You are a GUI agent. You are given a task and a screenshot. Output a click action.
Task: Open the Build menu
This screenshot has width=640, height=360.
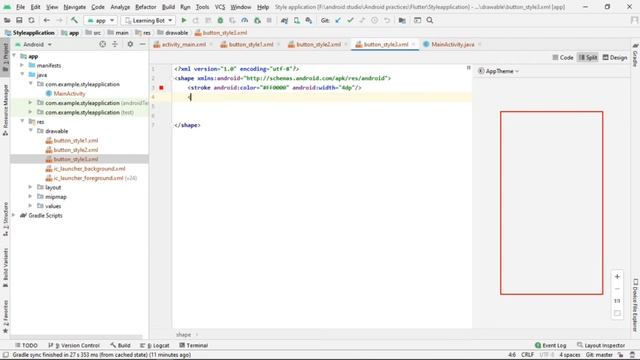click(x=168, y=7)
